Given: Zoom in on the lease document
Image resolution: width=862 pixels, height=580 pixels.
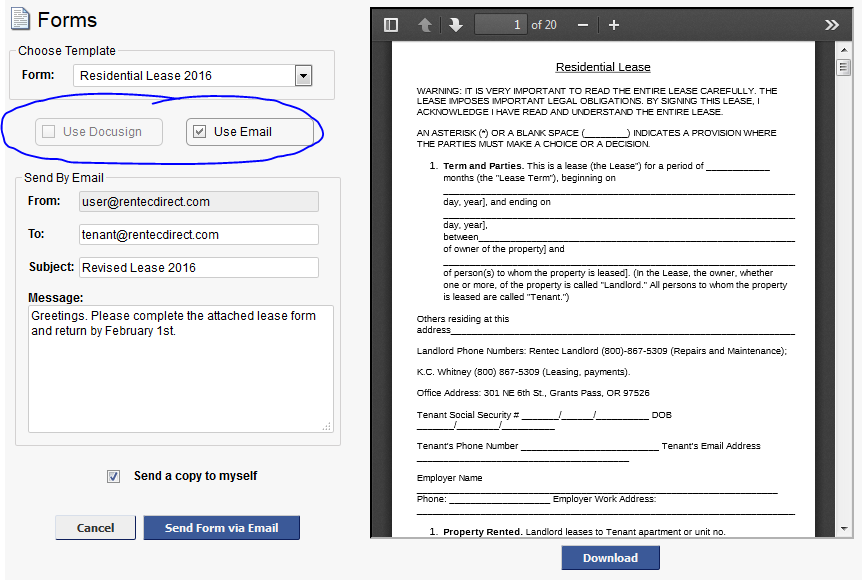Looking at the screenshot, I should coord(613,24).
